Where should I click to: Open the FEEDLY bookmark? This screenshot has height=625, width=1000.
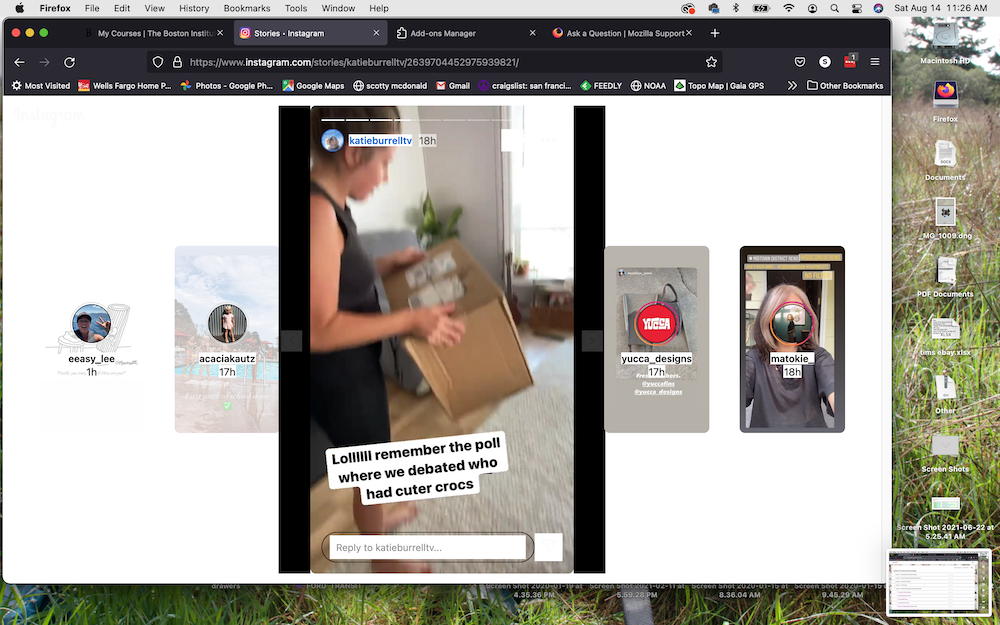pos(601,85)
